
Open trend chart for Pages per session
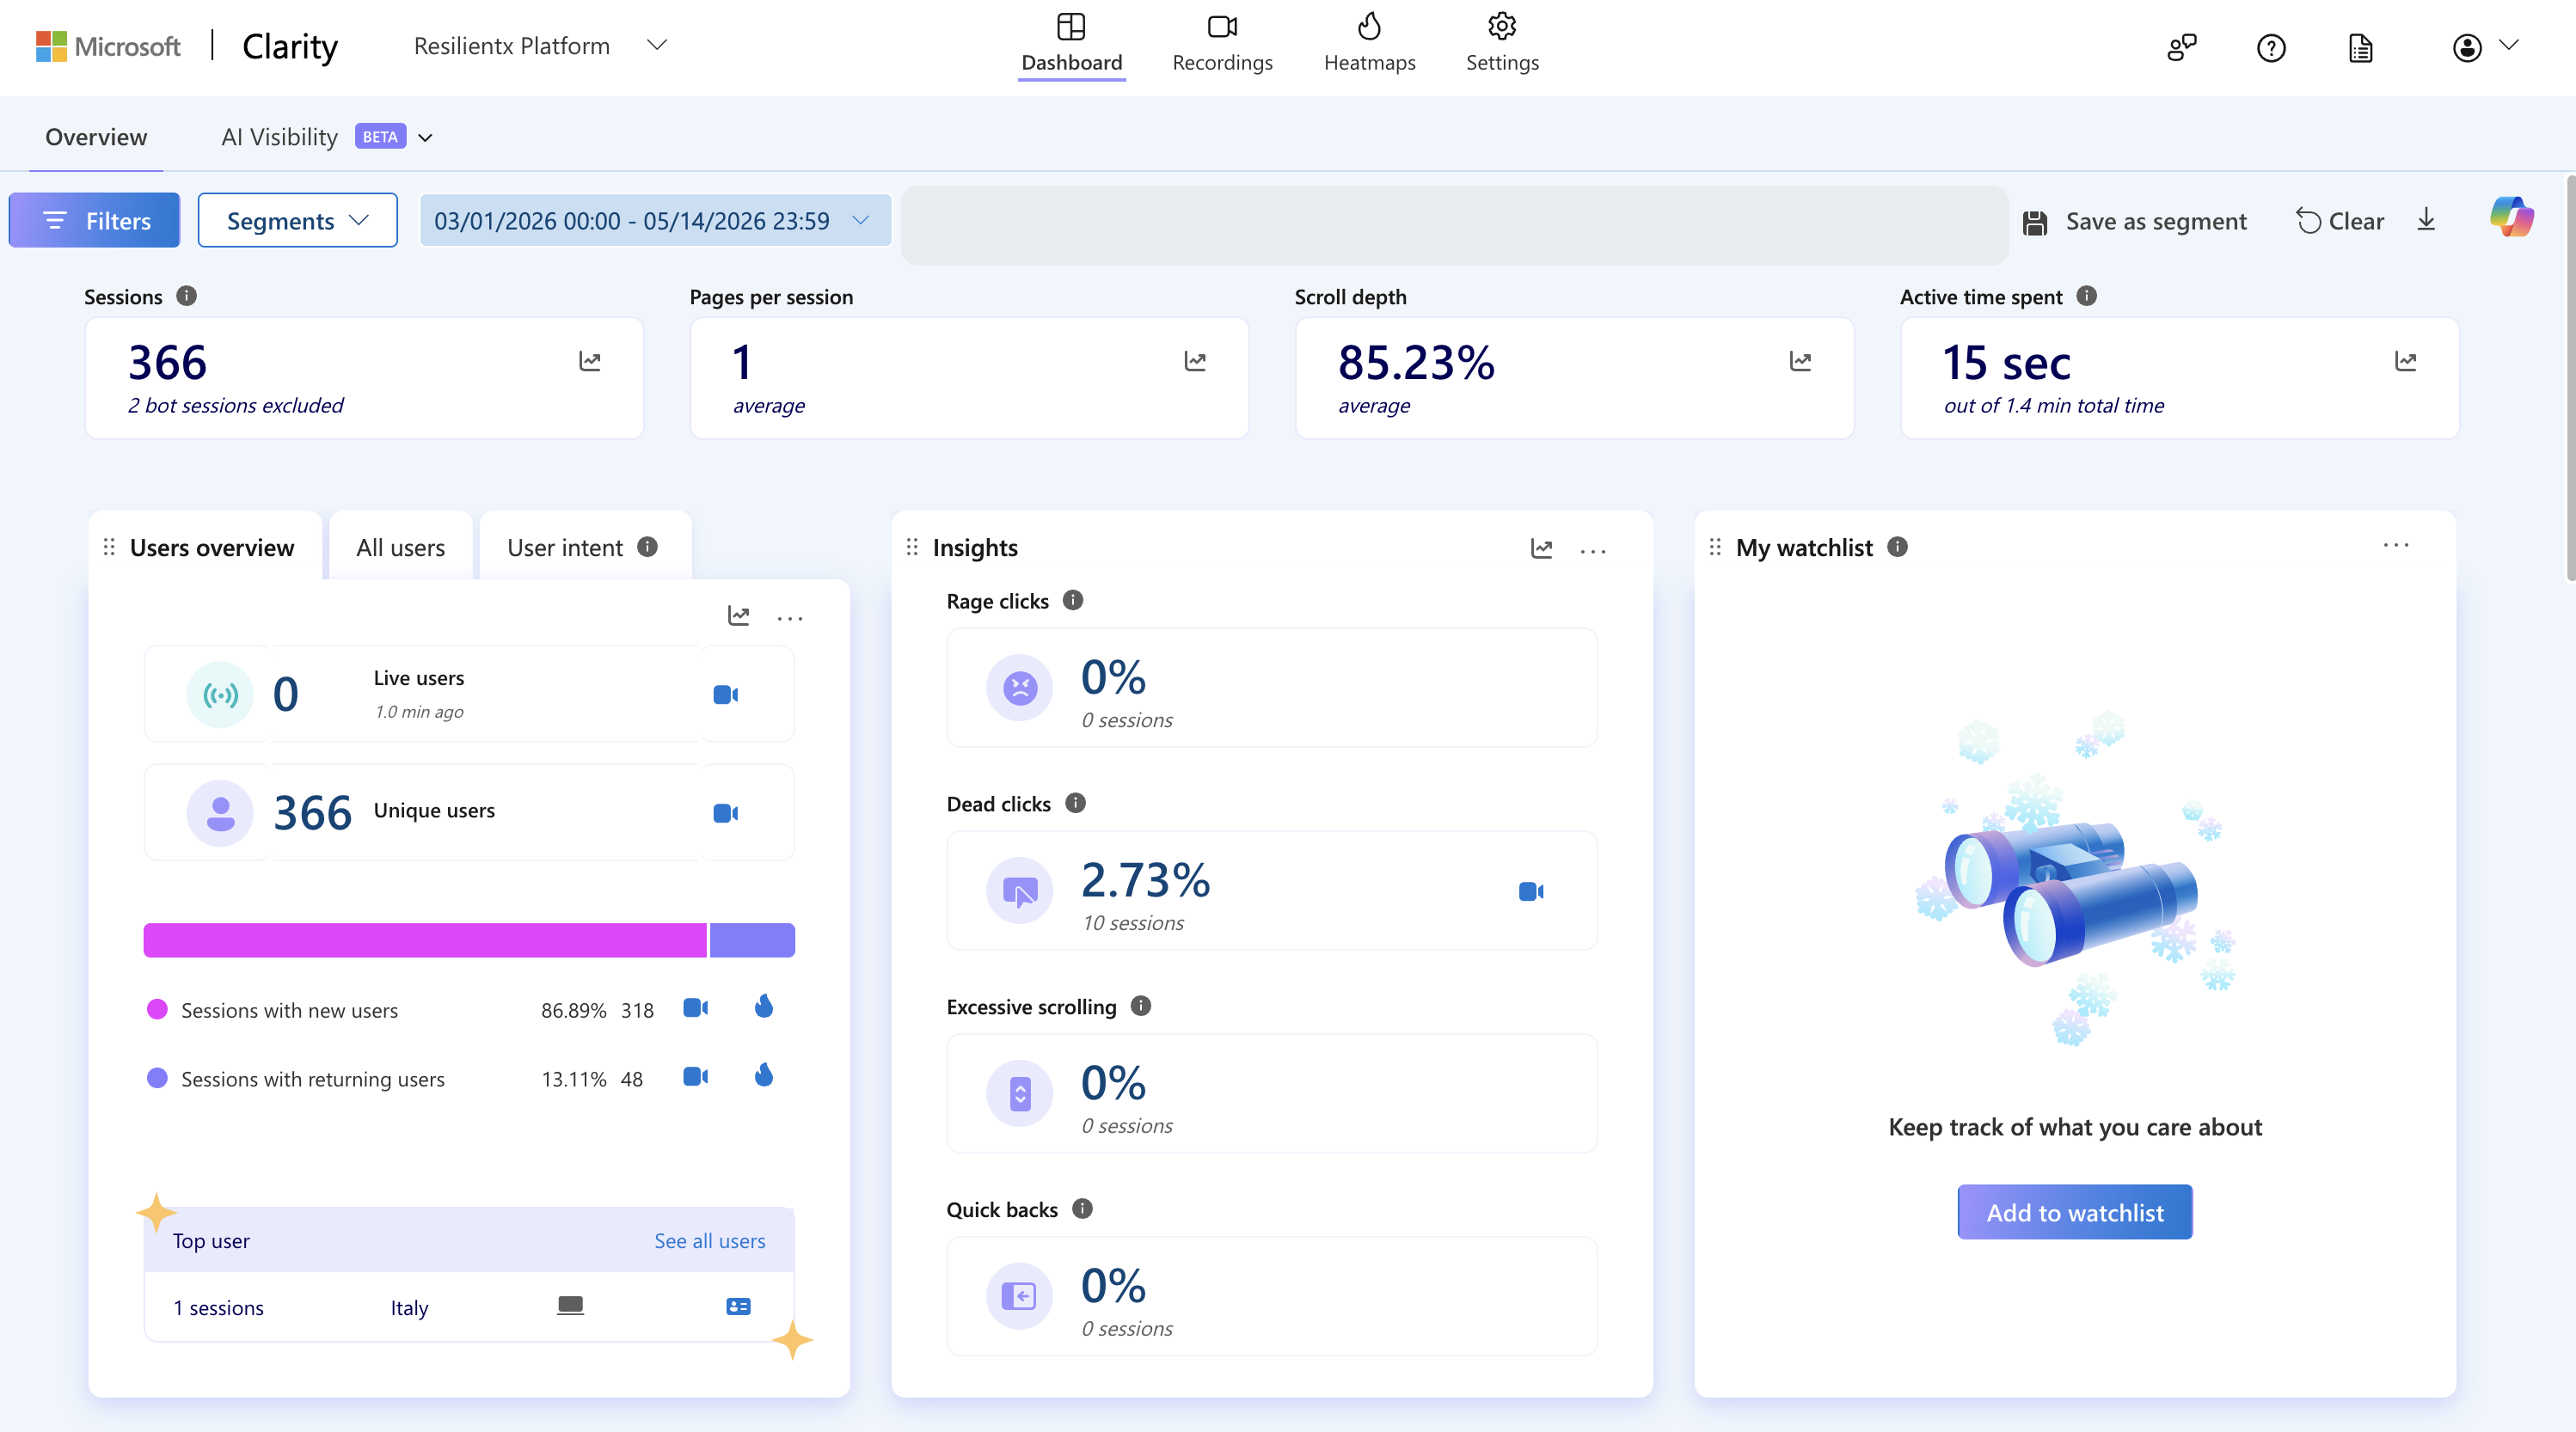(x=1195, y=361)
